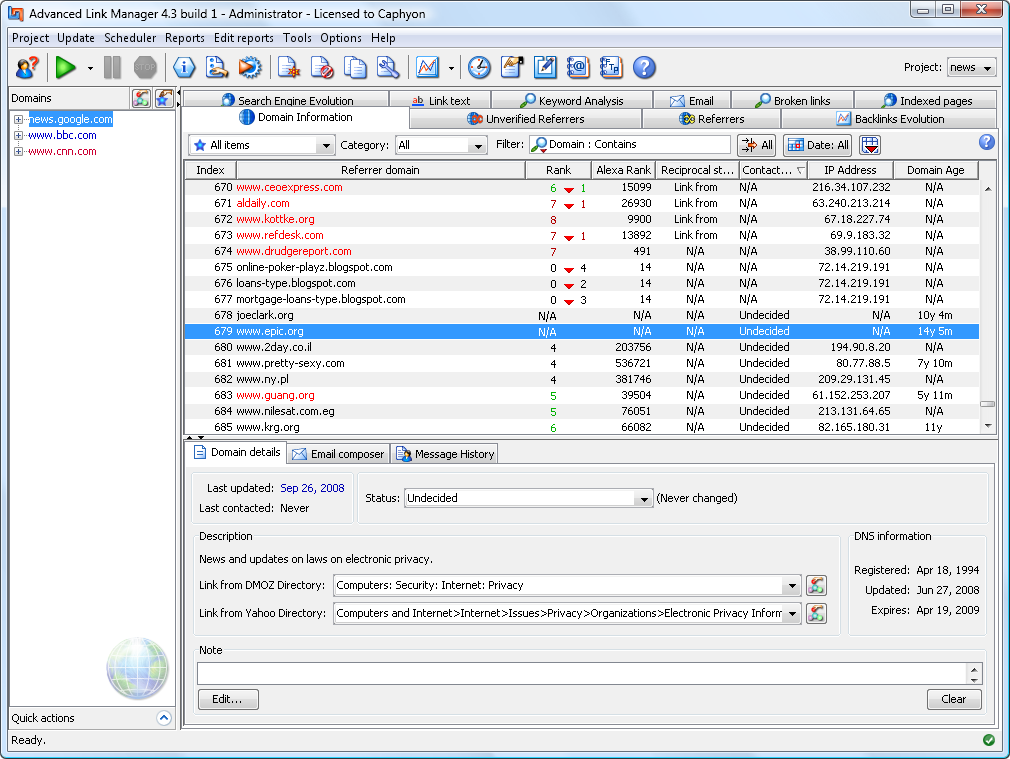
Task: Open the Tools menu
Action: (297, 38)
